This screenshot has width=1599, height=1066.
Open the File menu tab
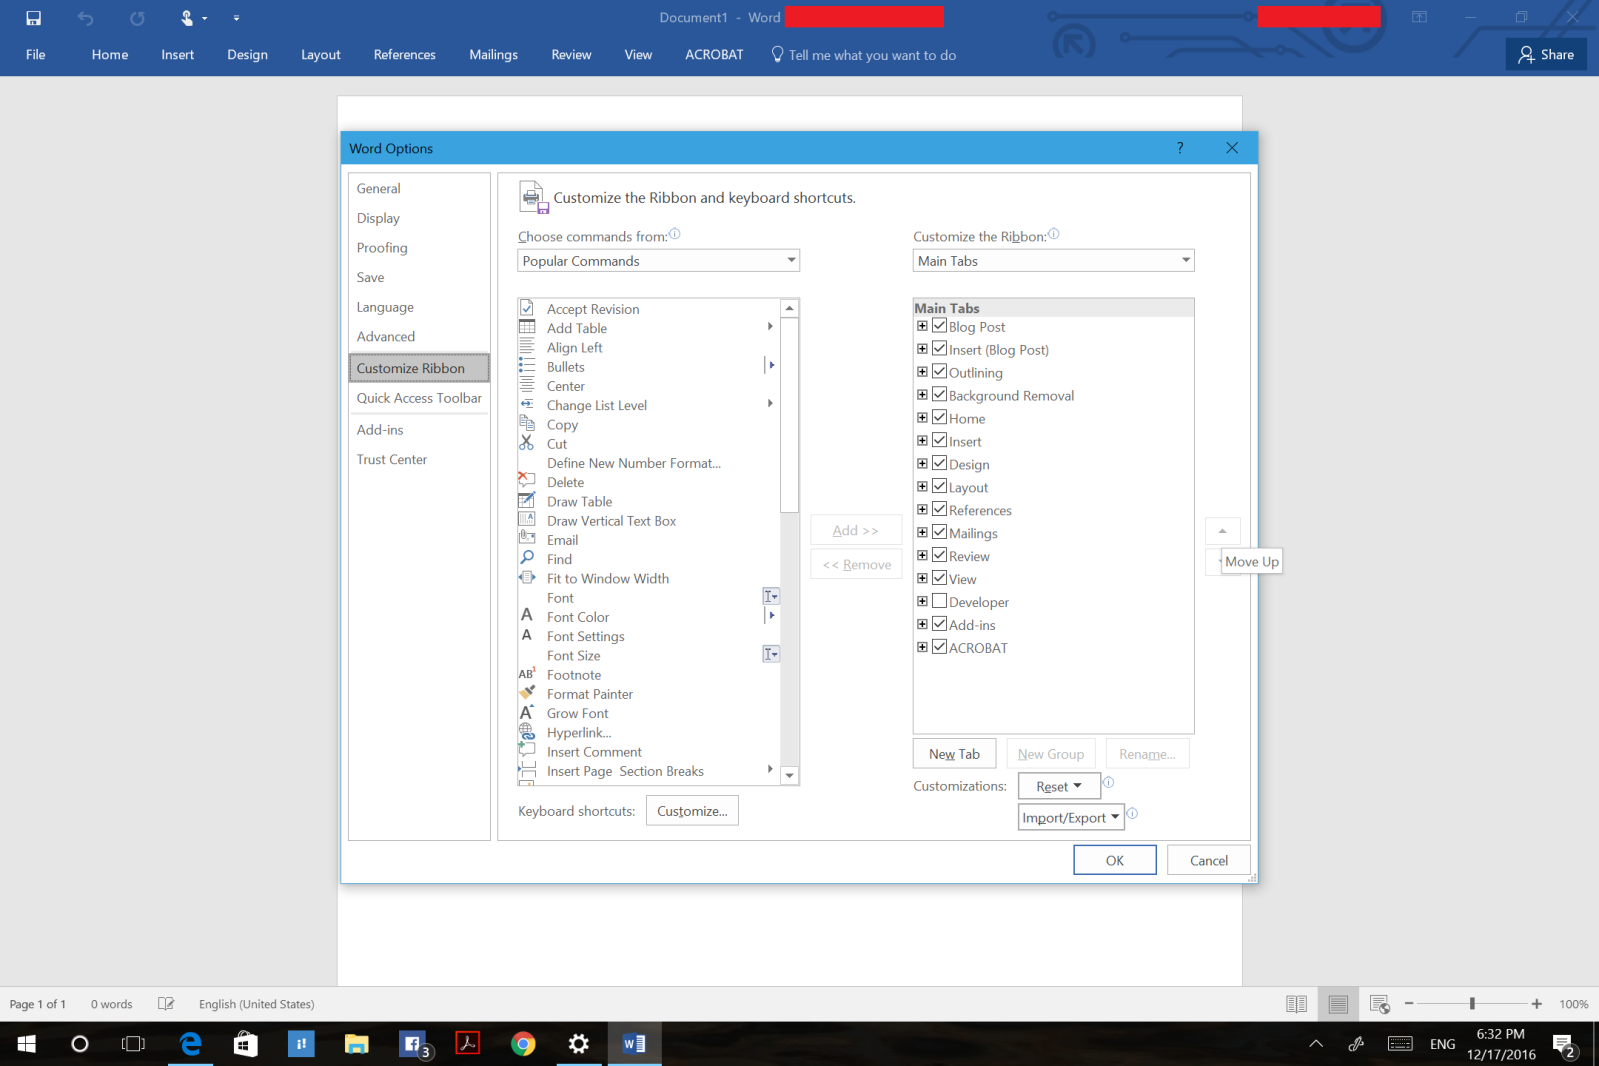(x=36, y=55)
